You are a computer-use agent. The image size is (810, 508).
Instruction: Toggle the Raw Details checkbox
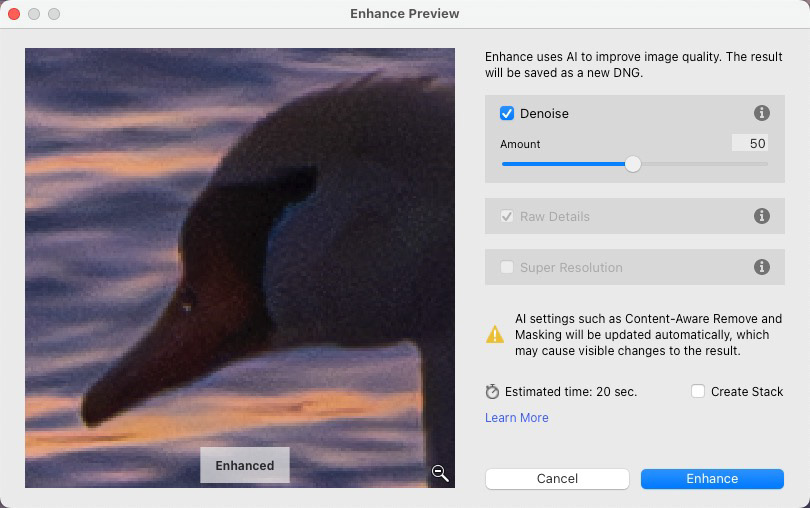coord(507,216)
